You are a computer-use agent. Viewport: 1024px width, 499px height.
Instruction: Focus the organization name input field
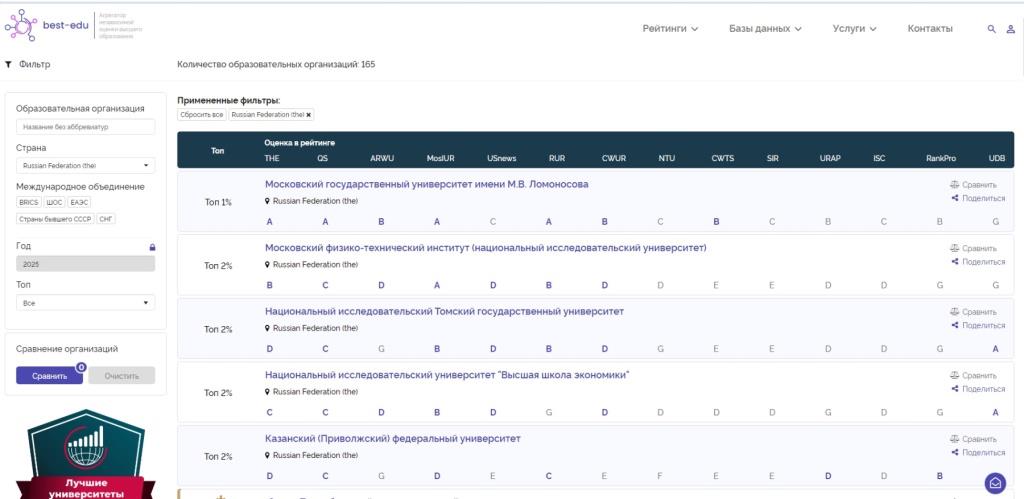(x=86, y=127)
